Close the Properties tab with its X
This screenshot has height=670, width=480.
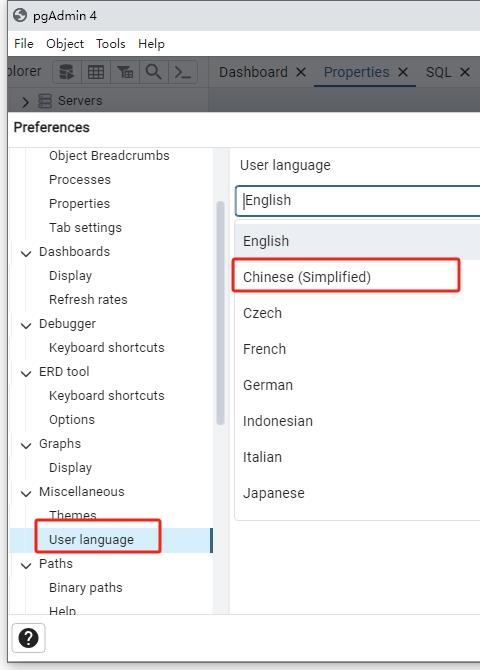click(x=403, y=72)
